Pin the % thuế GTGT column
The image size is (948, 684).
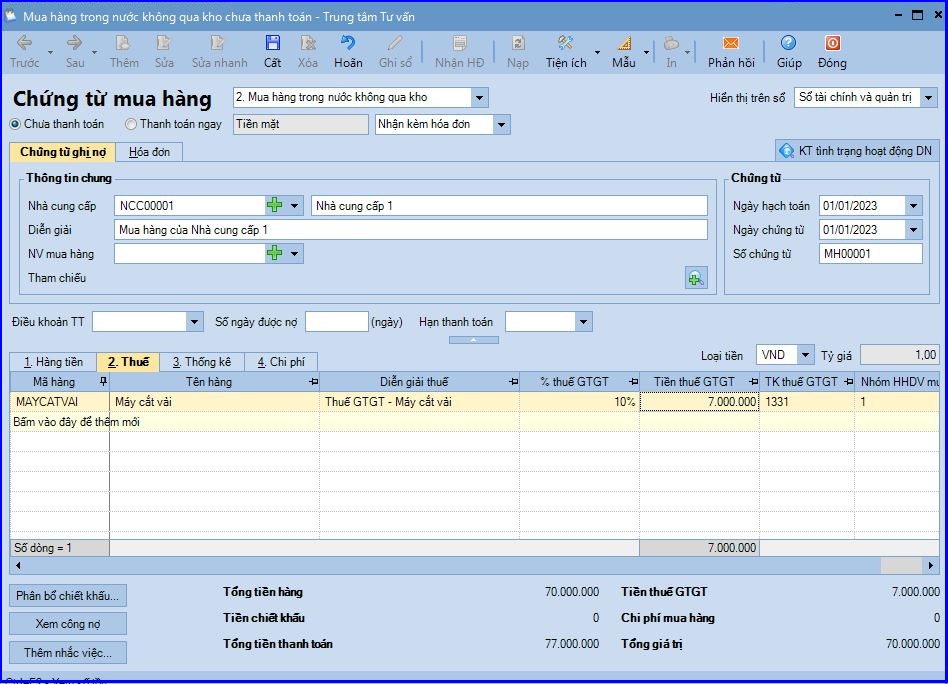633,382
